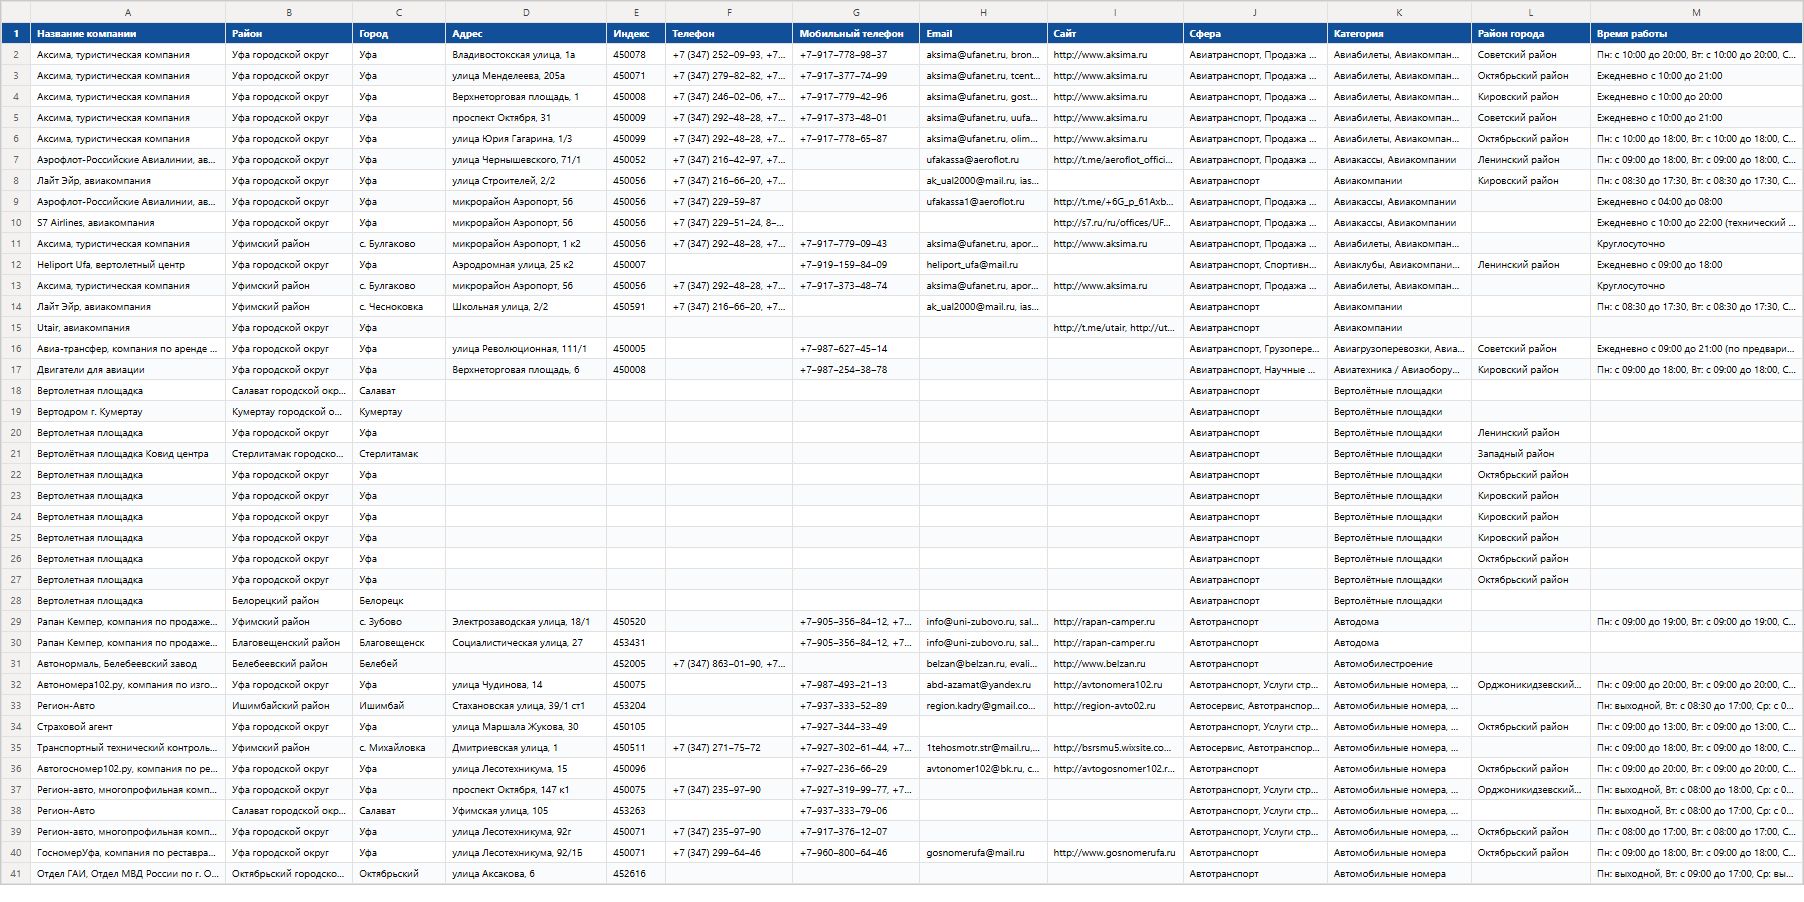Click the 'Название компании' header cell
This screenshot has width=1804, height=902.
pyautogui.click(x=128, y=34)
